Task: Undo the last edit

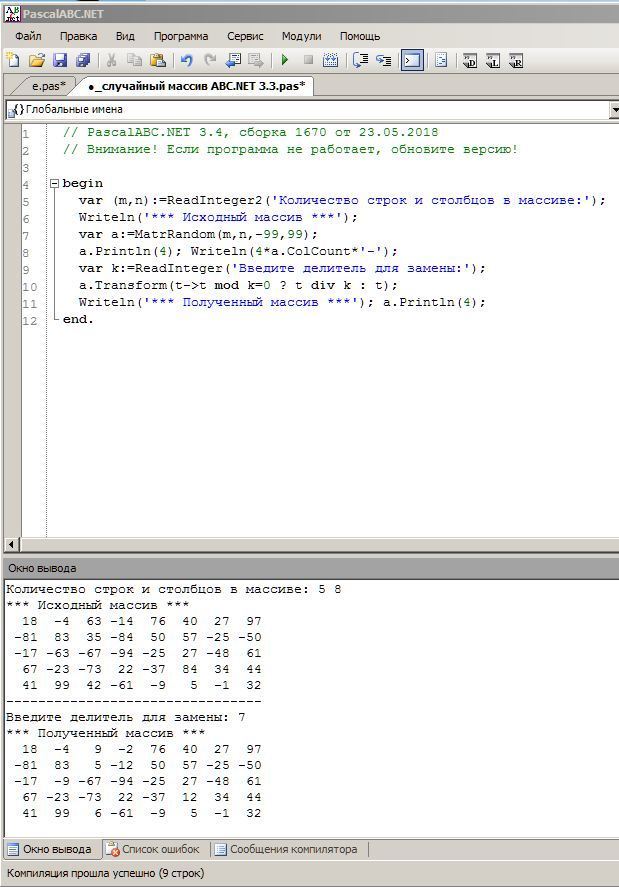Action: [x=186, y=60]
